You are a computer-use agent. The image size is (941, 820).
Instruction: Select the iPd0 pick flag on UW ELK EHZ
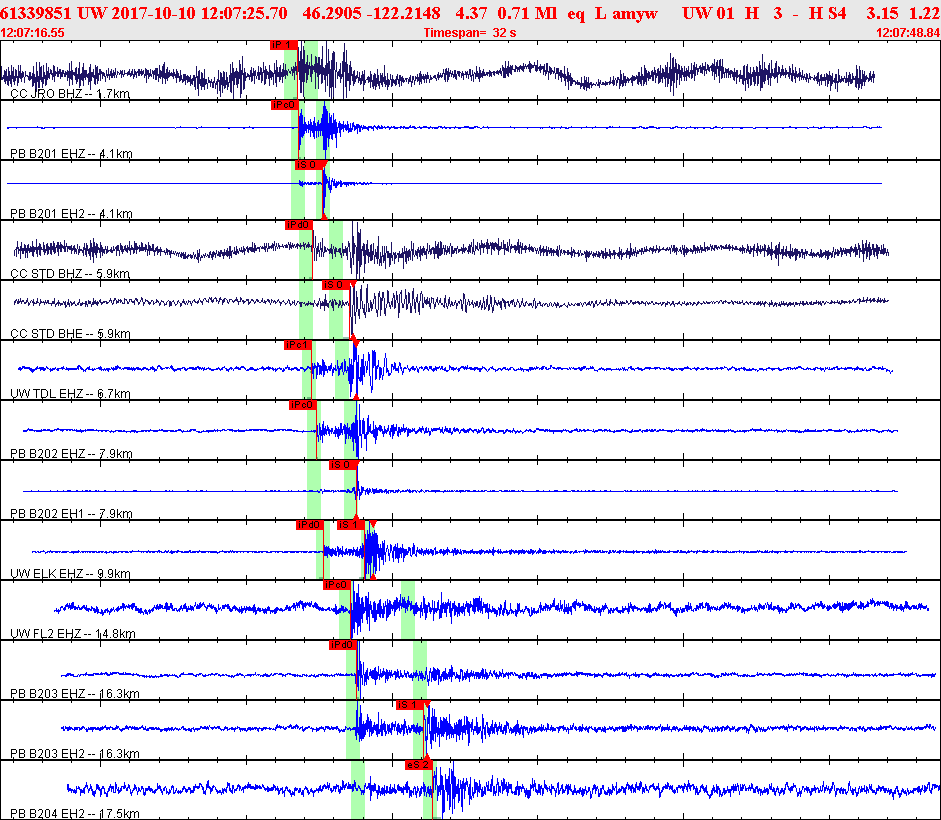pyautogui.click(x=310, y=525)
